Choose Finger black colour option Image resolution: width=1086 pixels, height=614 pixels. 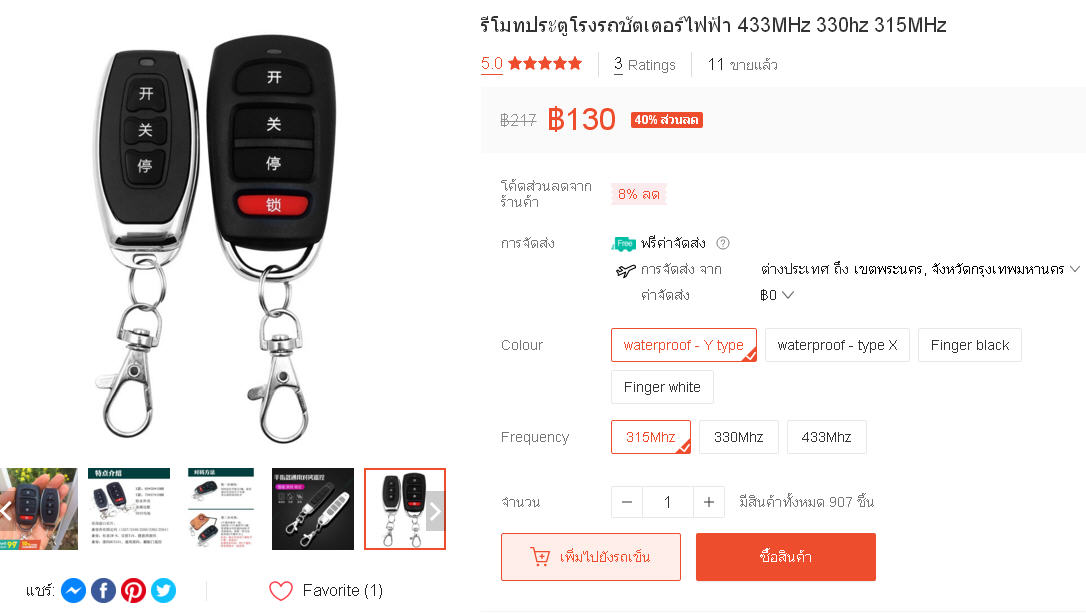pos(970,345)
